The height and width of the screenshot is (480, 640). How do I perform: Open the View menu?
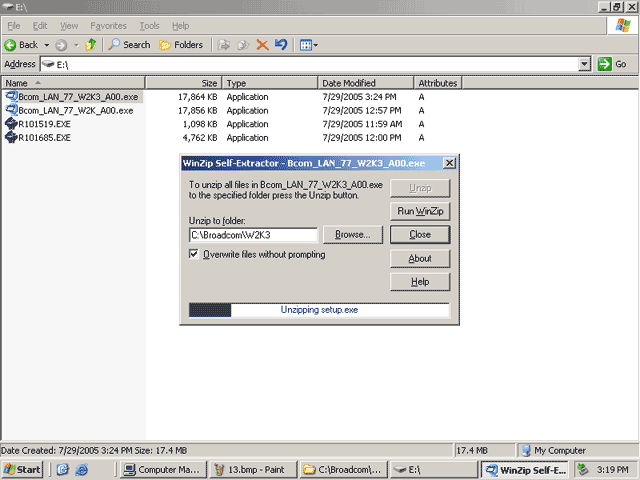coord(69,26)
